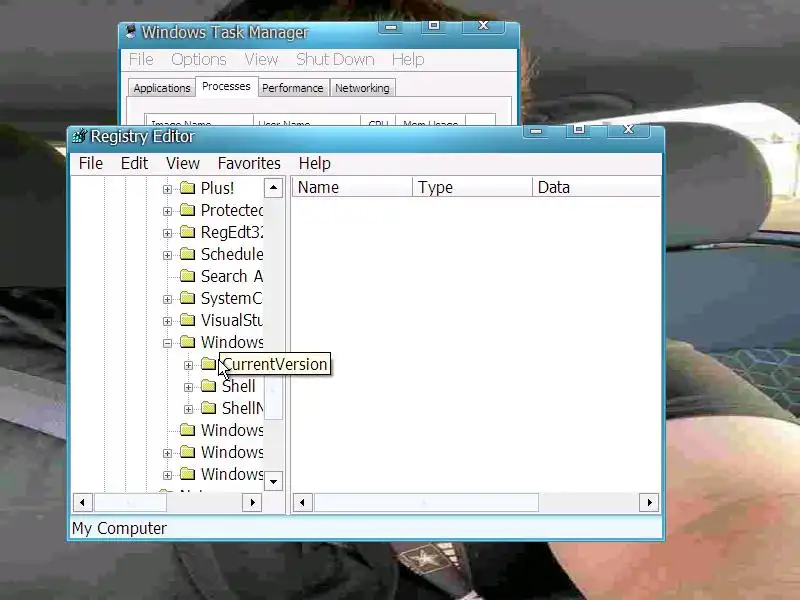
Task: Click the My Computer status bar text
Action: click(119, 529)
